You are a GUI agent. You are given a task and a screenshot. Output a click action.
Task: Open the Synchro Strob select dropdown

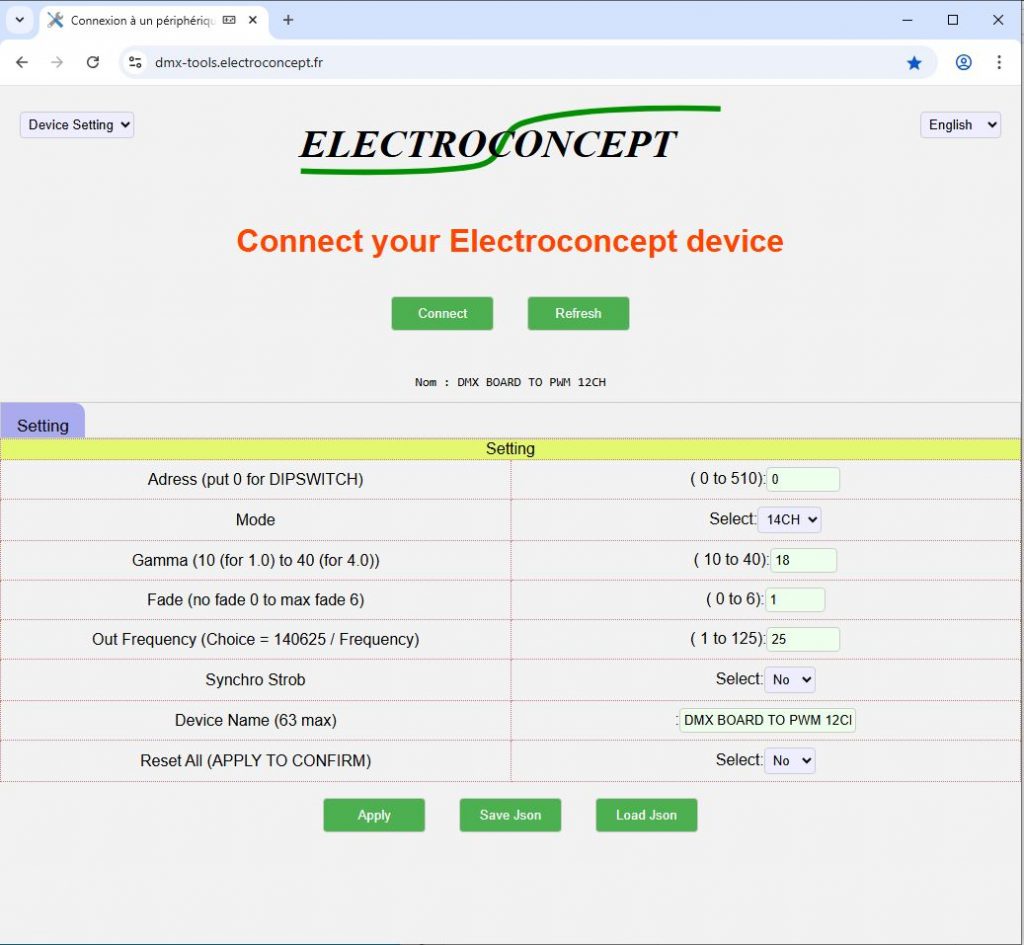click(789, 680)
